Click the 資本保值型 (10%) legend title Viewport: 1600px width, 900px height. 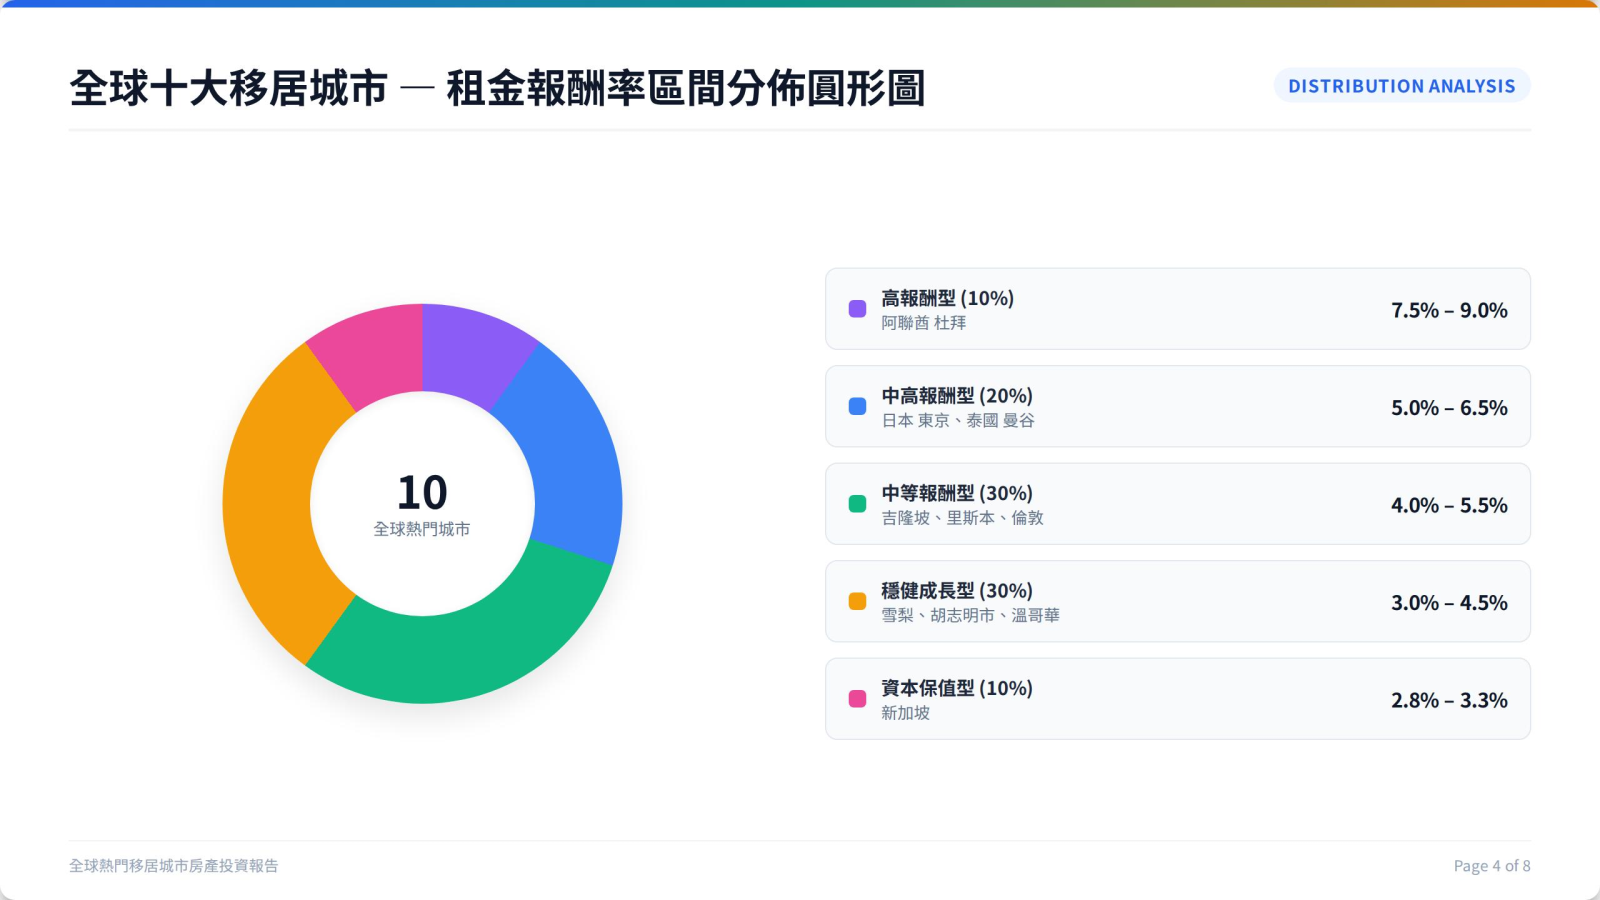pos(957,688)
